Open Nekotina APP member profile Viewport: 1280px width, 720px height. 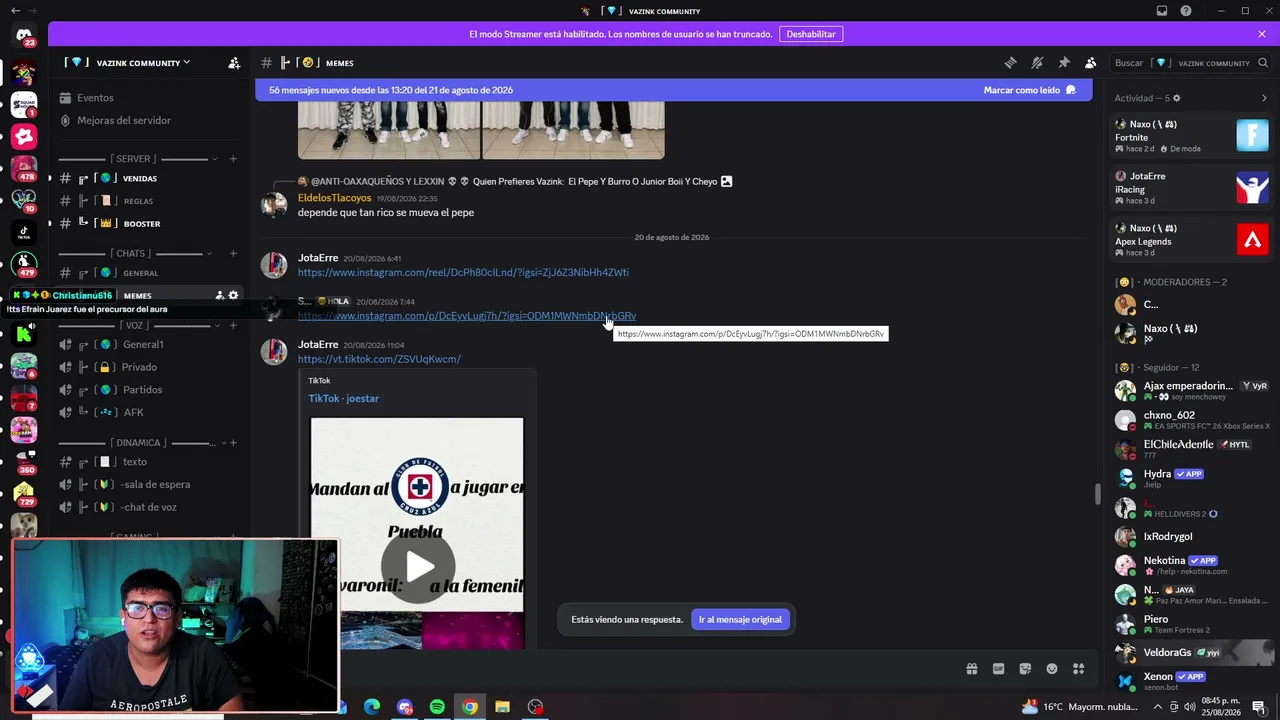point(1192,565)
